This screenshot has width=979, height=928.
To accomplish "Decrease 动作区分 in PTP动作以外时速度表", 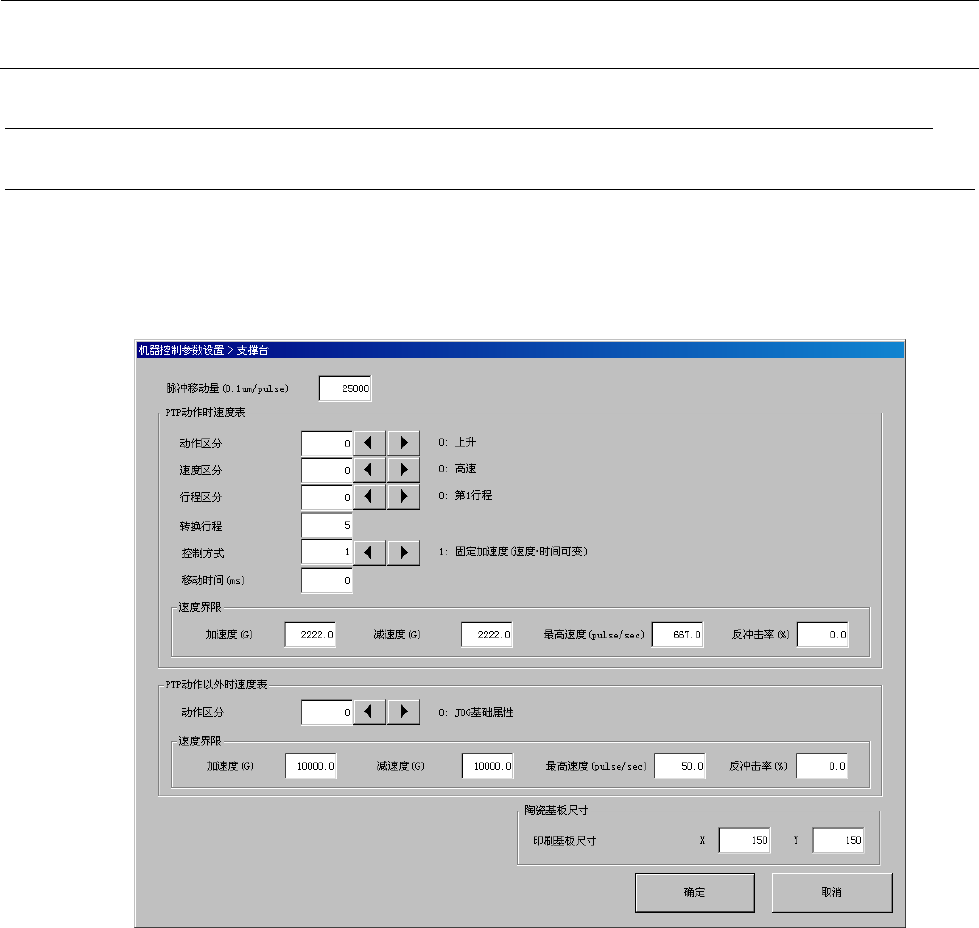I will (370, 712).
